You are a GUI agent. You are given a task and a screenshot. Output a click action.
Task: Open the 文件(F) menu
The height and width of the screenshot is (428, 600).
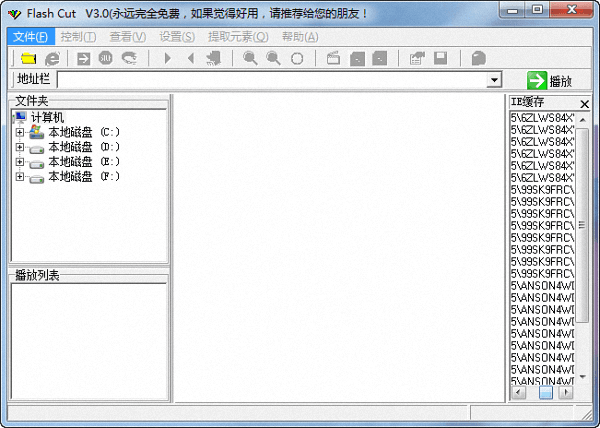[31, 37]
